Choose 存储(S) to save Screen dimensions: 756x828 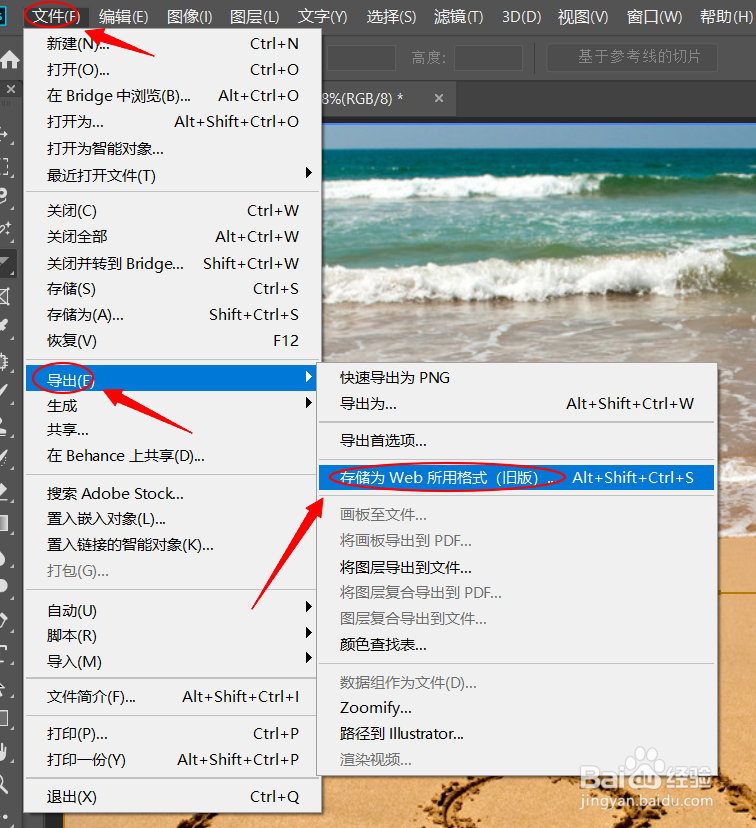pyautogui.click(x=173, y=289)
